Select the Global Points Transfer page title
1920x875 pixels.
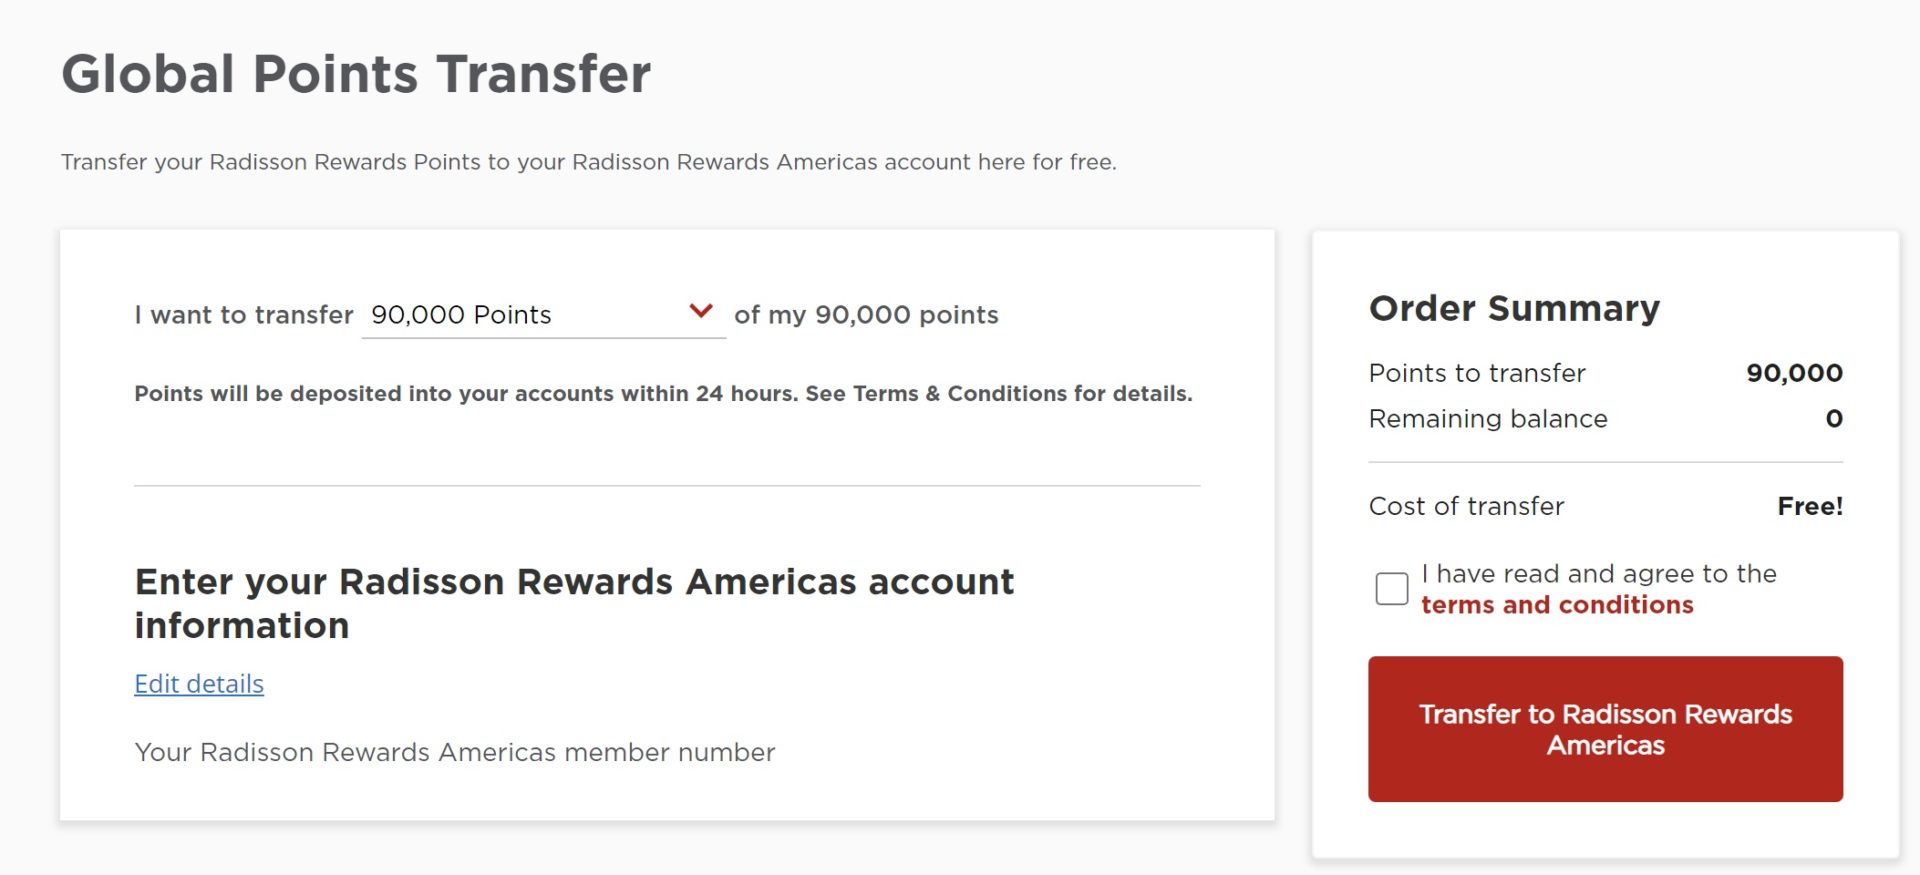[356, 72]
